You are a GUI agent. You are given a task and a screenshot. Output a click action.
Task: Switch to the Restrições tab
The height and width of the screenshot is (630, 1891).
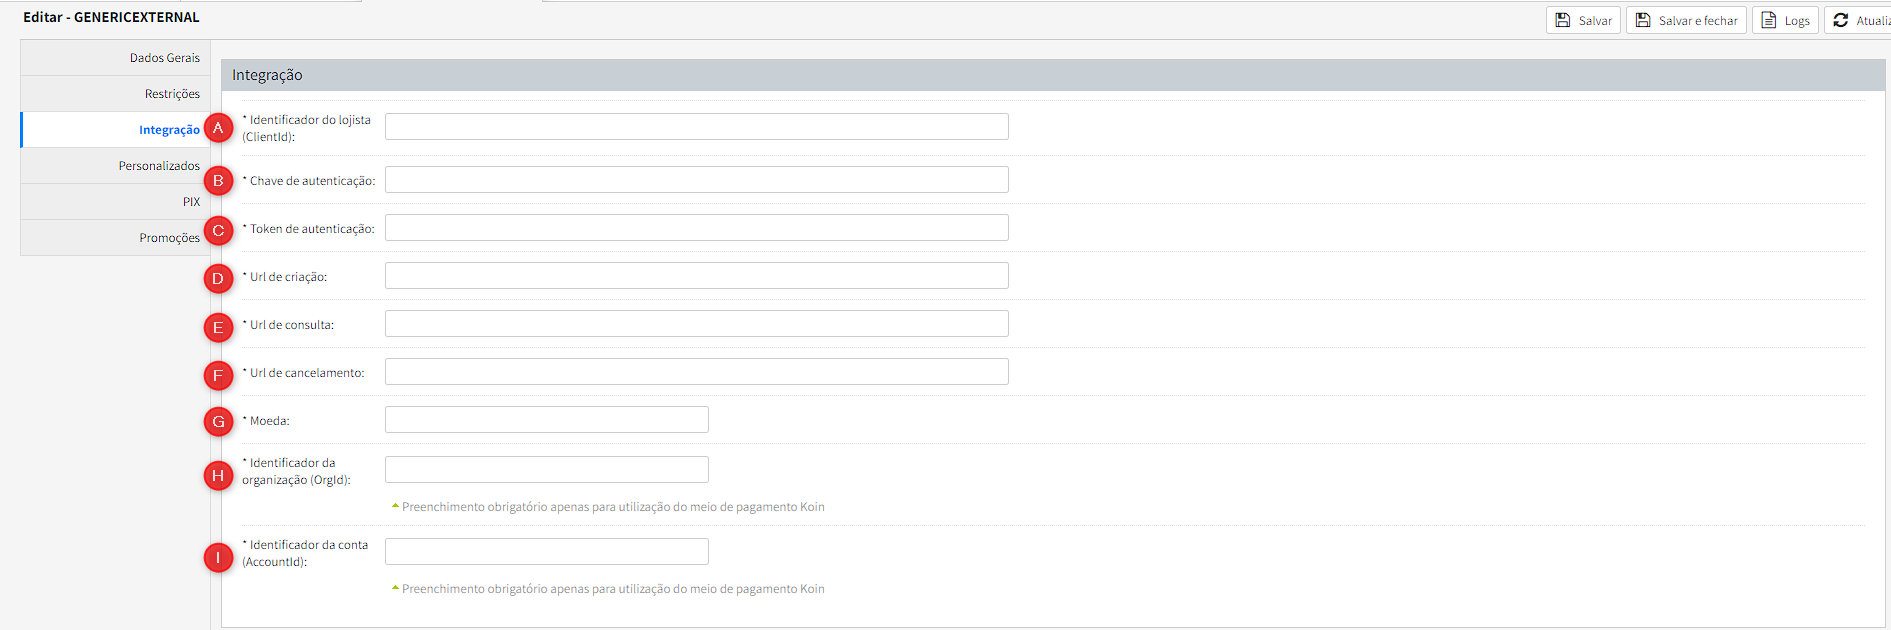point(172,94)
